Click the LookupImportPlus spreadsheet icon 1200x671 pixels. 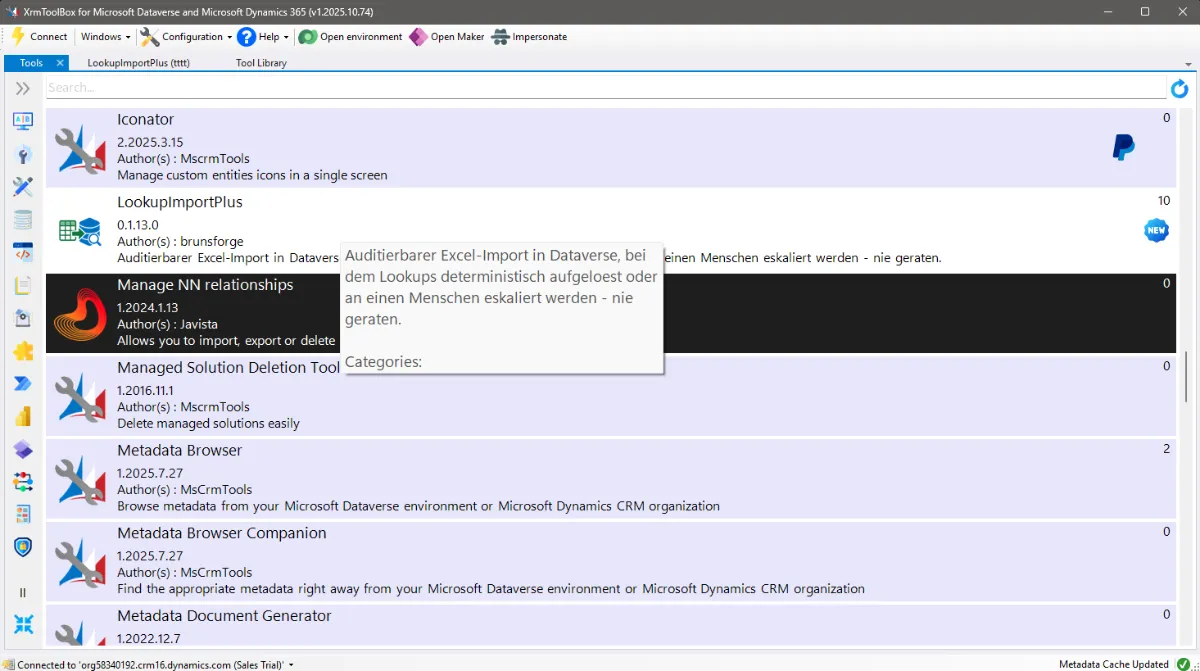tap(81, 232)
